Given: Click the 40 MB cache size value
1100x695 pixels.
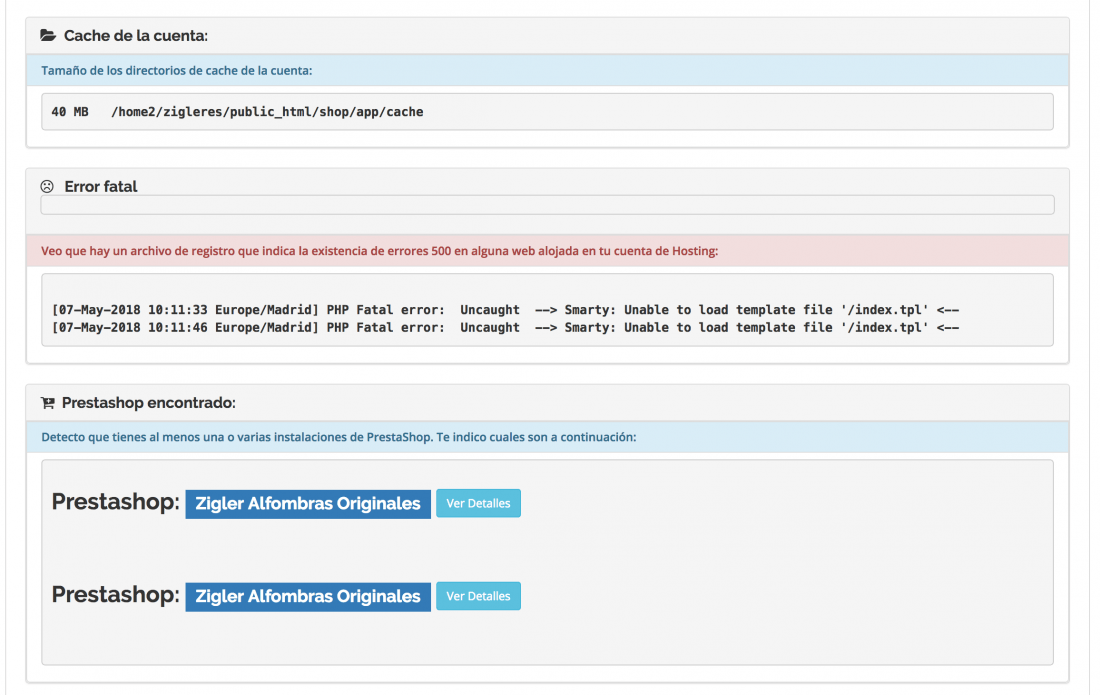Looking at the screenshot, I should tap(70, 112).
